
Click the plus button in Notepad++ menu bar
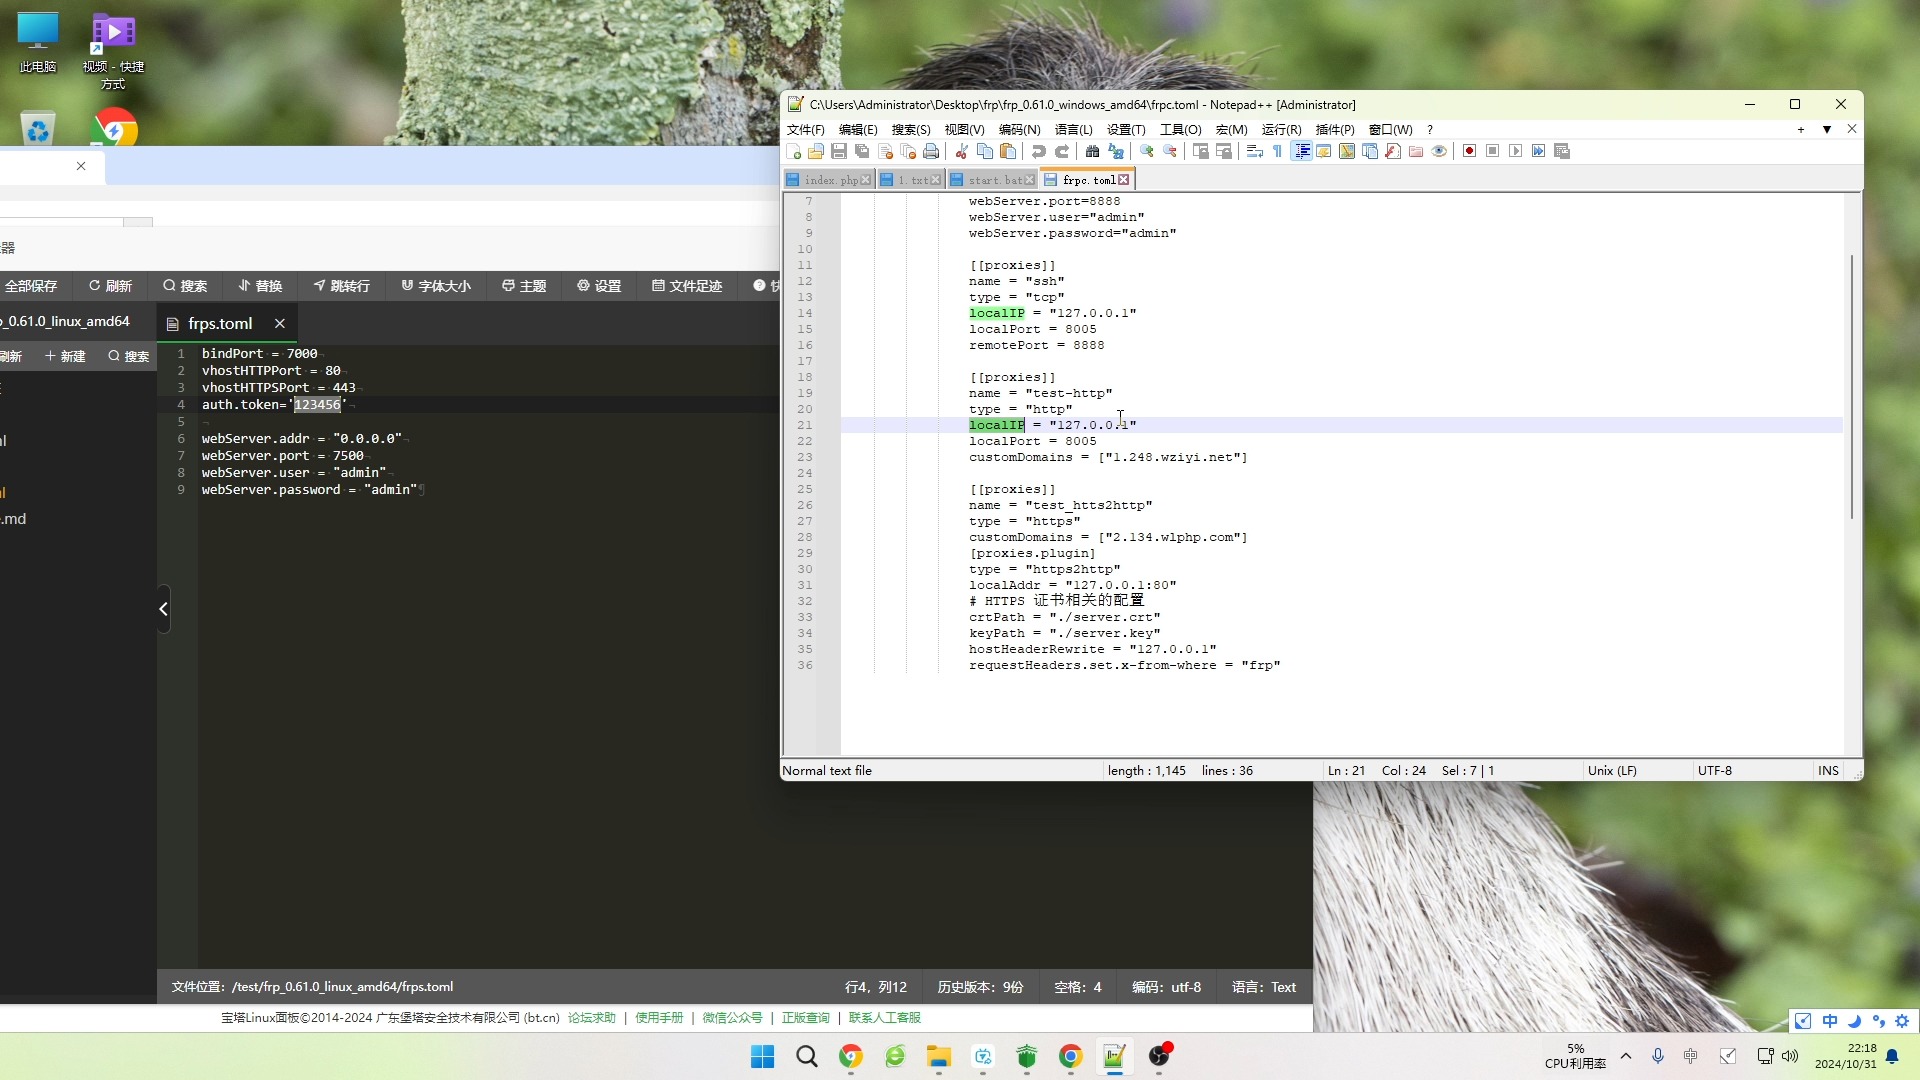[1801, 130]
